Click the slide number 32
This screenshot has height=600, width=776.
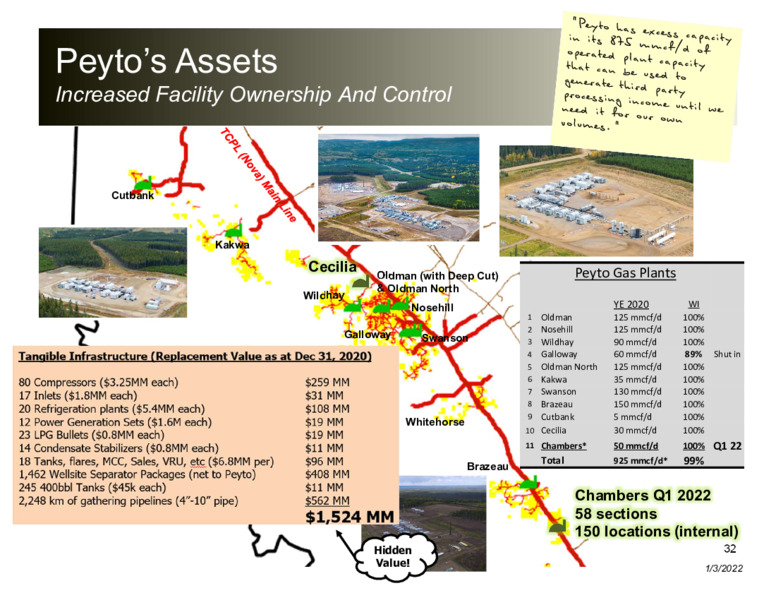(x=729, y=549)
